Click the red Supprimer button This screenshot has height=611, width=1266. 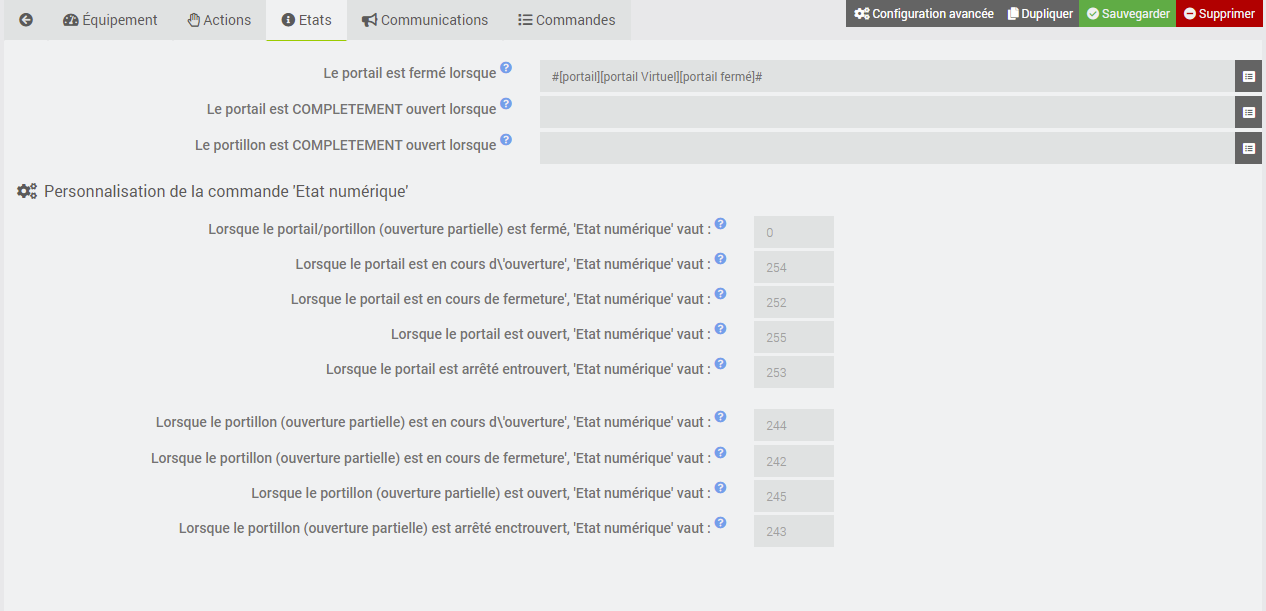tap(1219, 14)
